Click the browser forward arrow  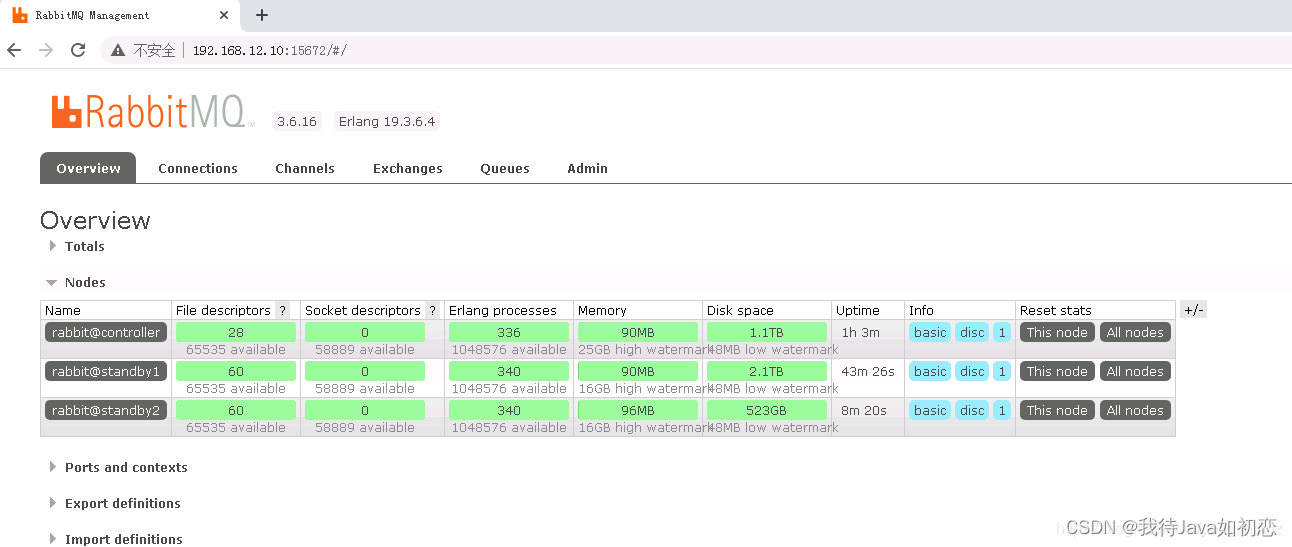[x=46, y=50]
